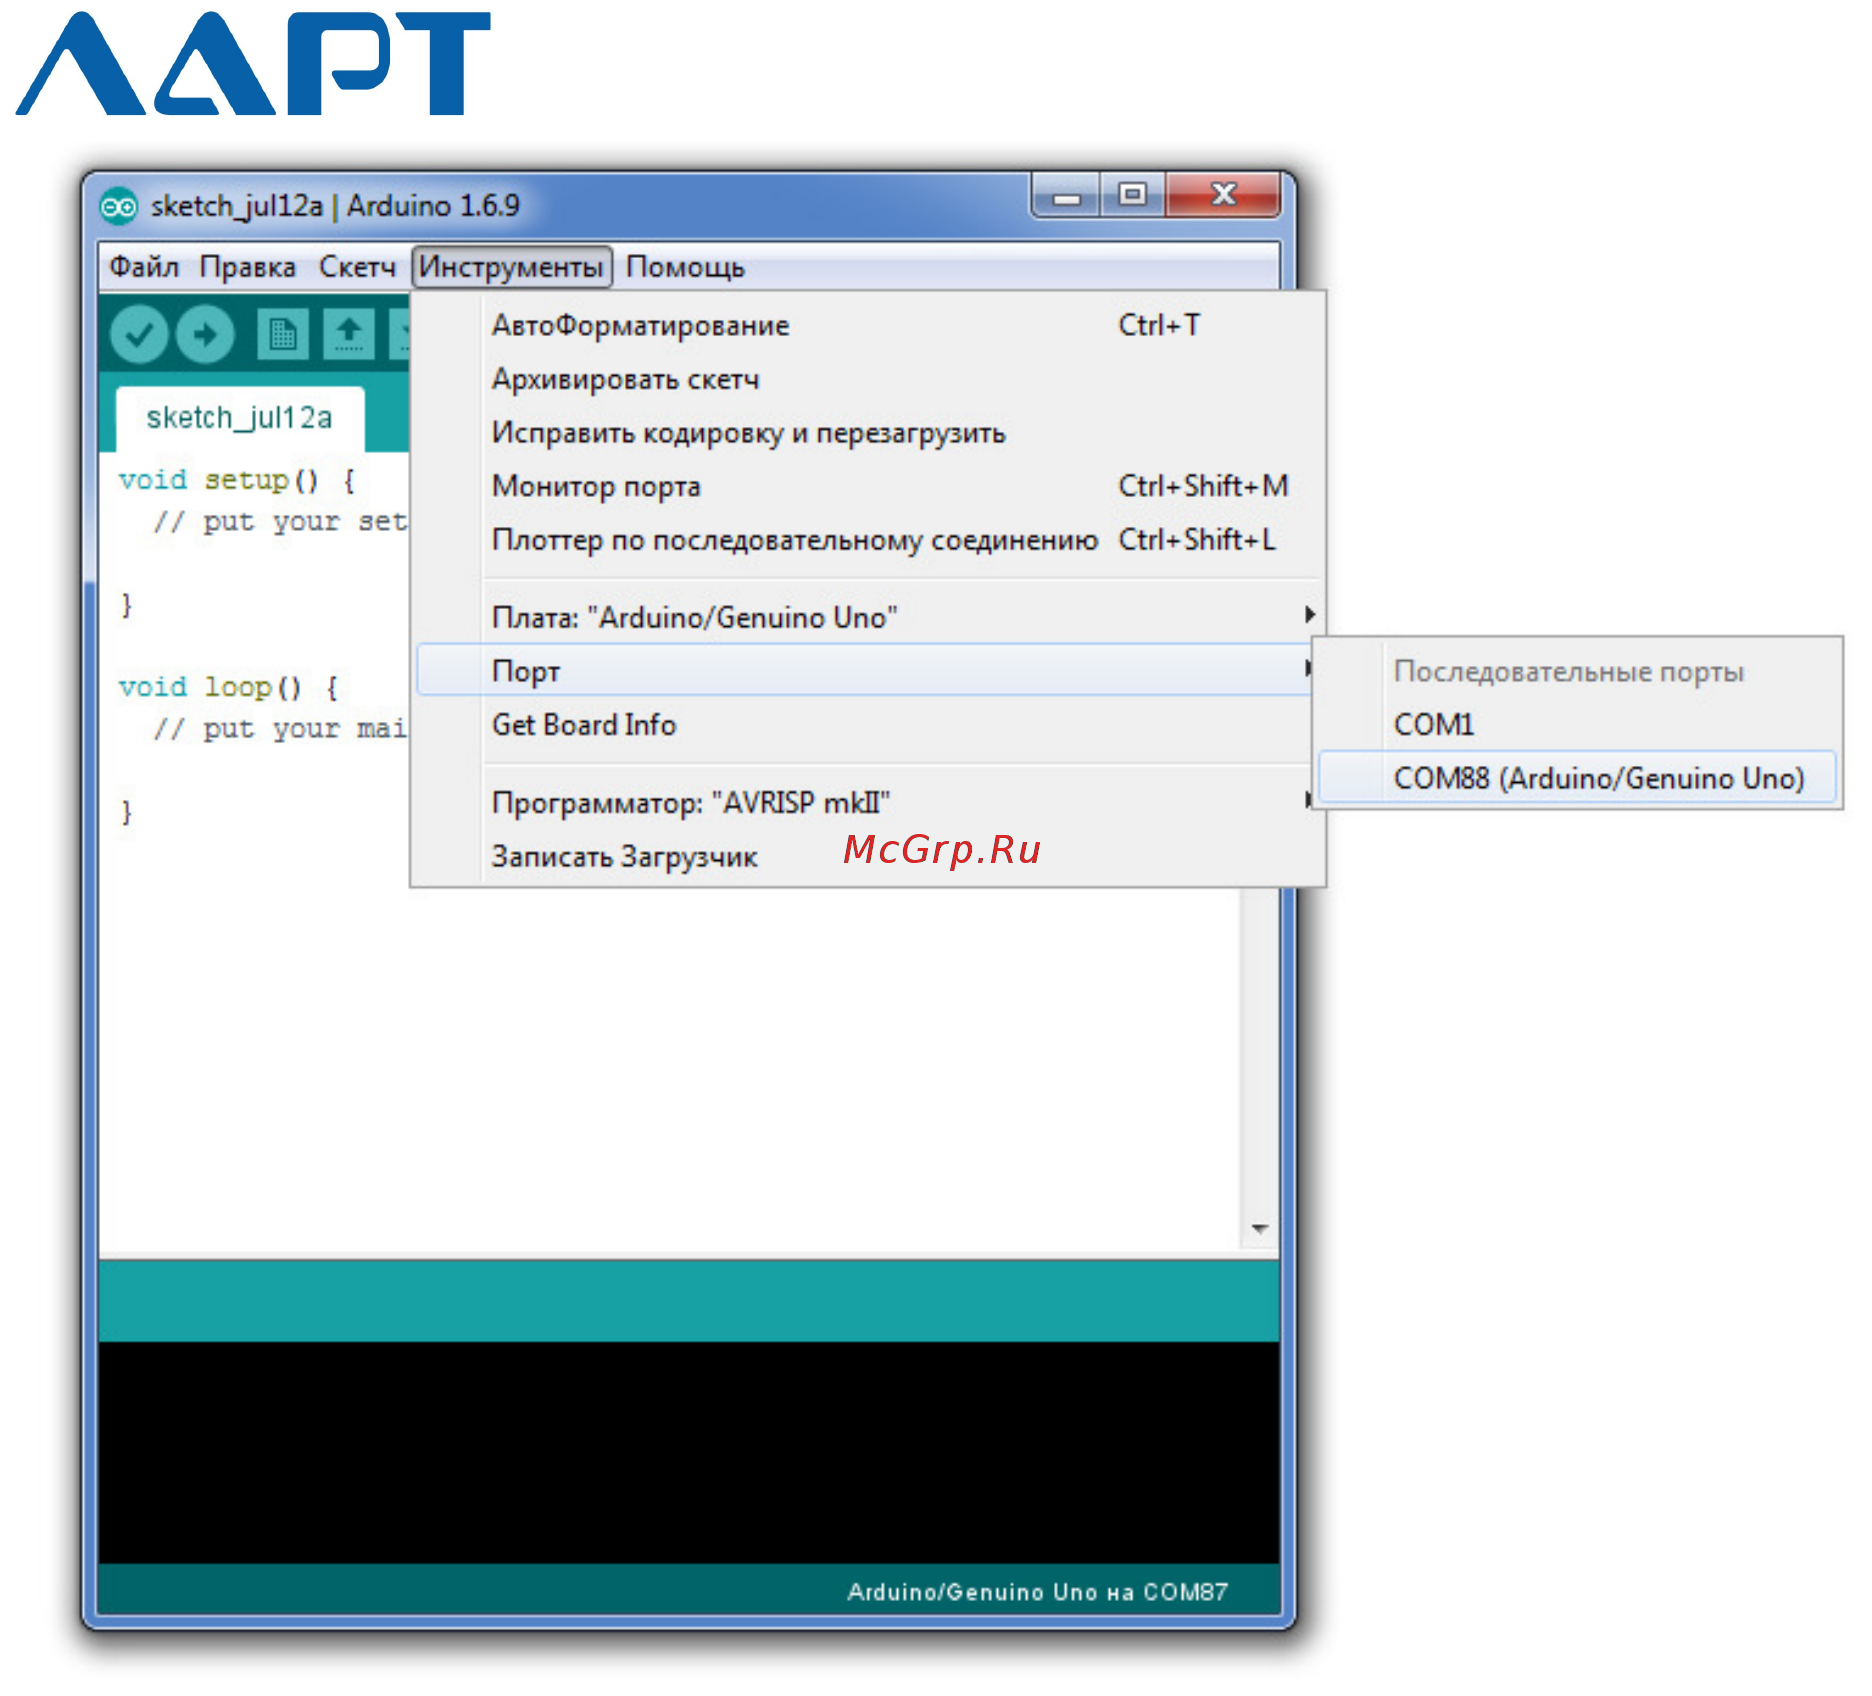Click the editor scrollbar down arrow

point(1260,1228)
